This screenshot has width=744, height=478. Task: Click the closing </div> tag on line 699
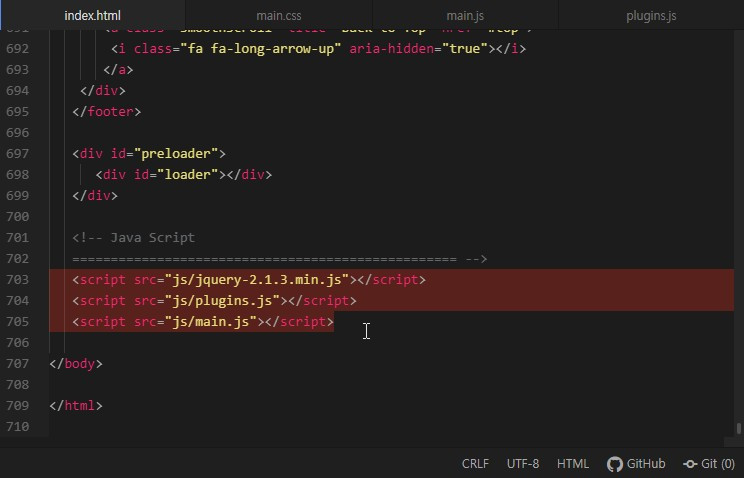point(95,195)
